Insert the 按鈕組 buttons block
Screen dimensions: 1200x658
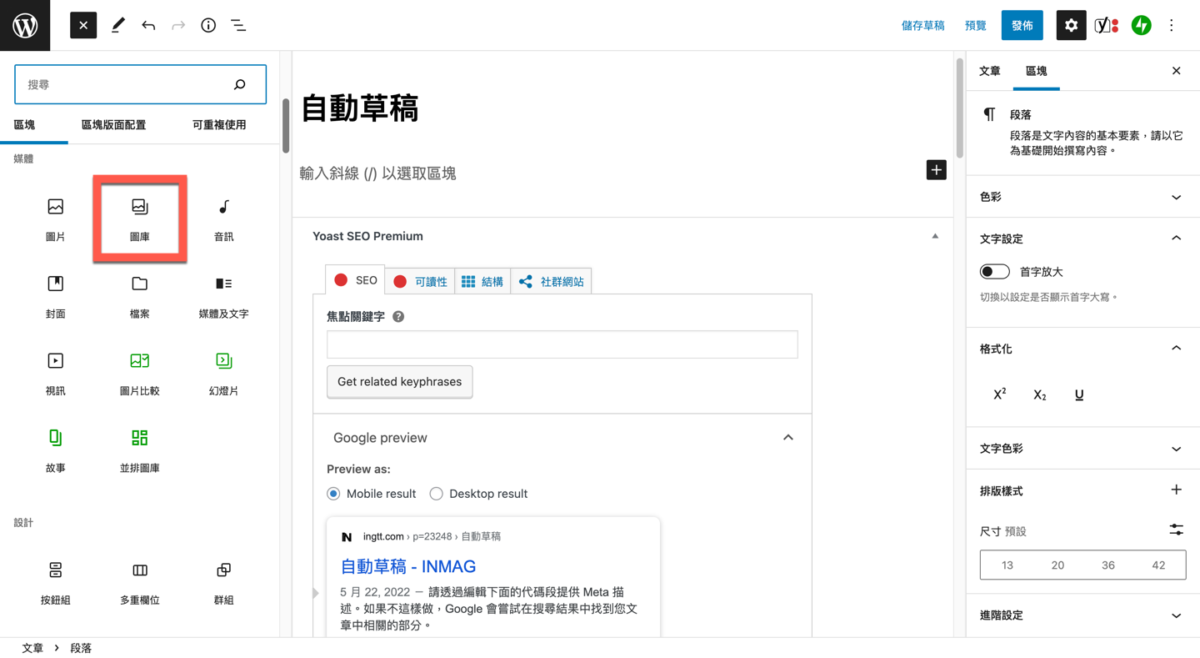(x=56, y=583)
